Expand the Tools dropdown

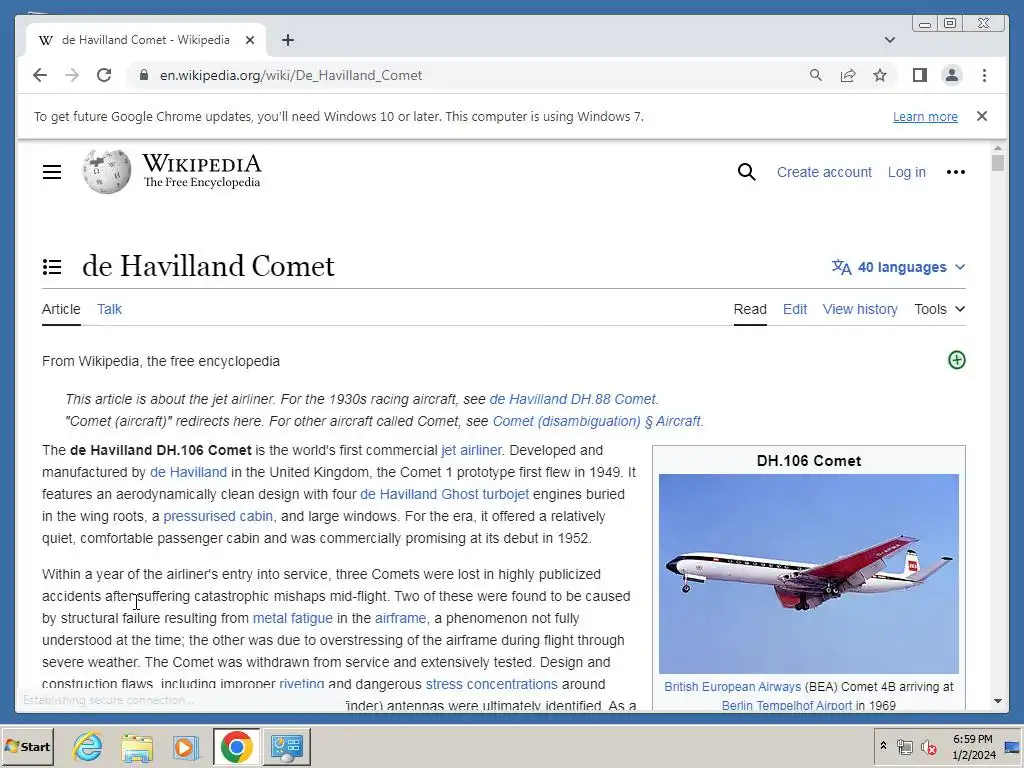(x=939, y=309)
